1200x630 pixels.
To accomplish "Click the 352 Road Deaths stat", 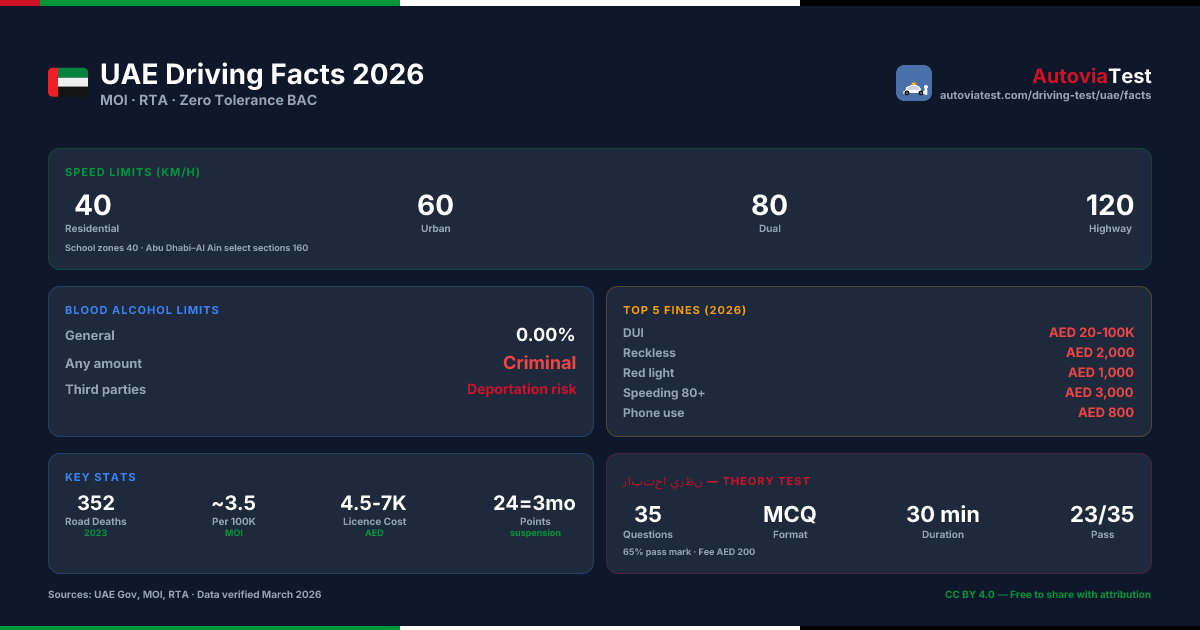I will (96, 515).
